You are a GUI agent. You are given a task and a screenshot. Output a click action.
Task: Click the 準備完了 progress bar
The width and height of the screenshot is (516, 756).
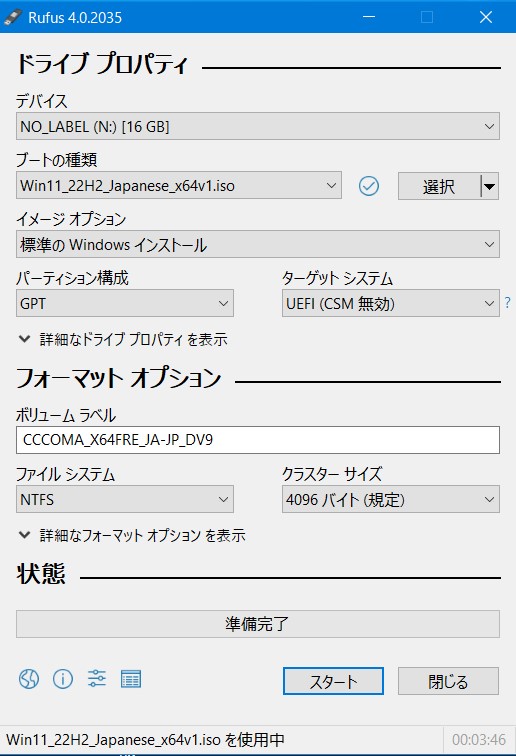pyautogui.click(x=258, y=624)
